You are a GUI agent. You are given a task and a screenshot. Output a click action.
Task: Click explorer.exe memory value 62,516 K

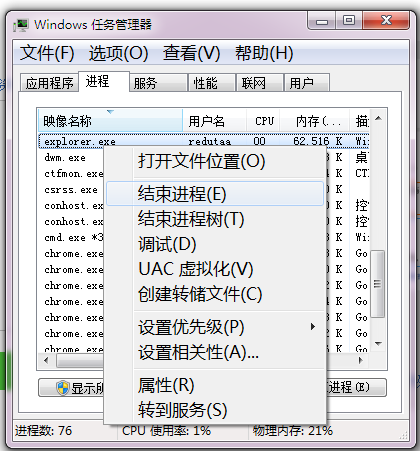[x=318, y=141]
